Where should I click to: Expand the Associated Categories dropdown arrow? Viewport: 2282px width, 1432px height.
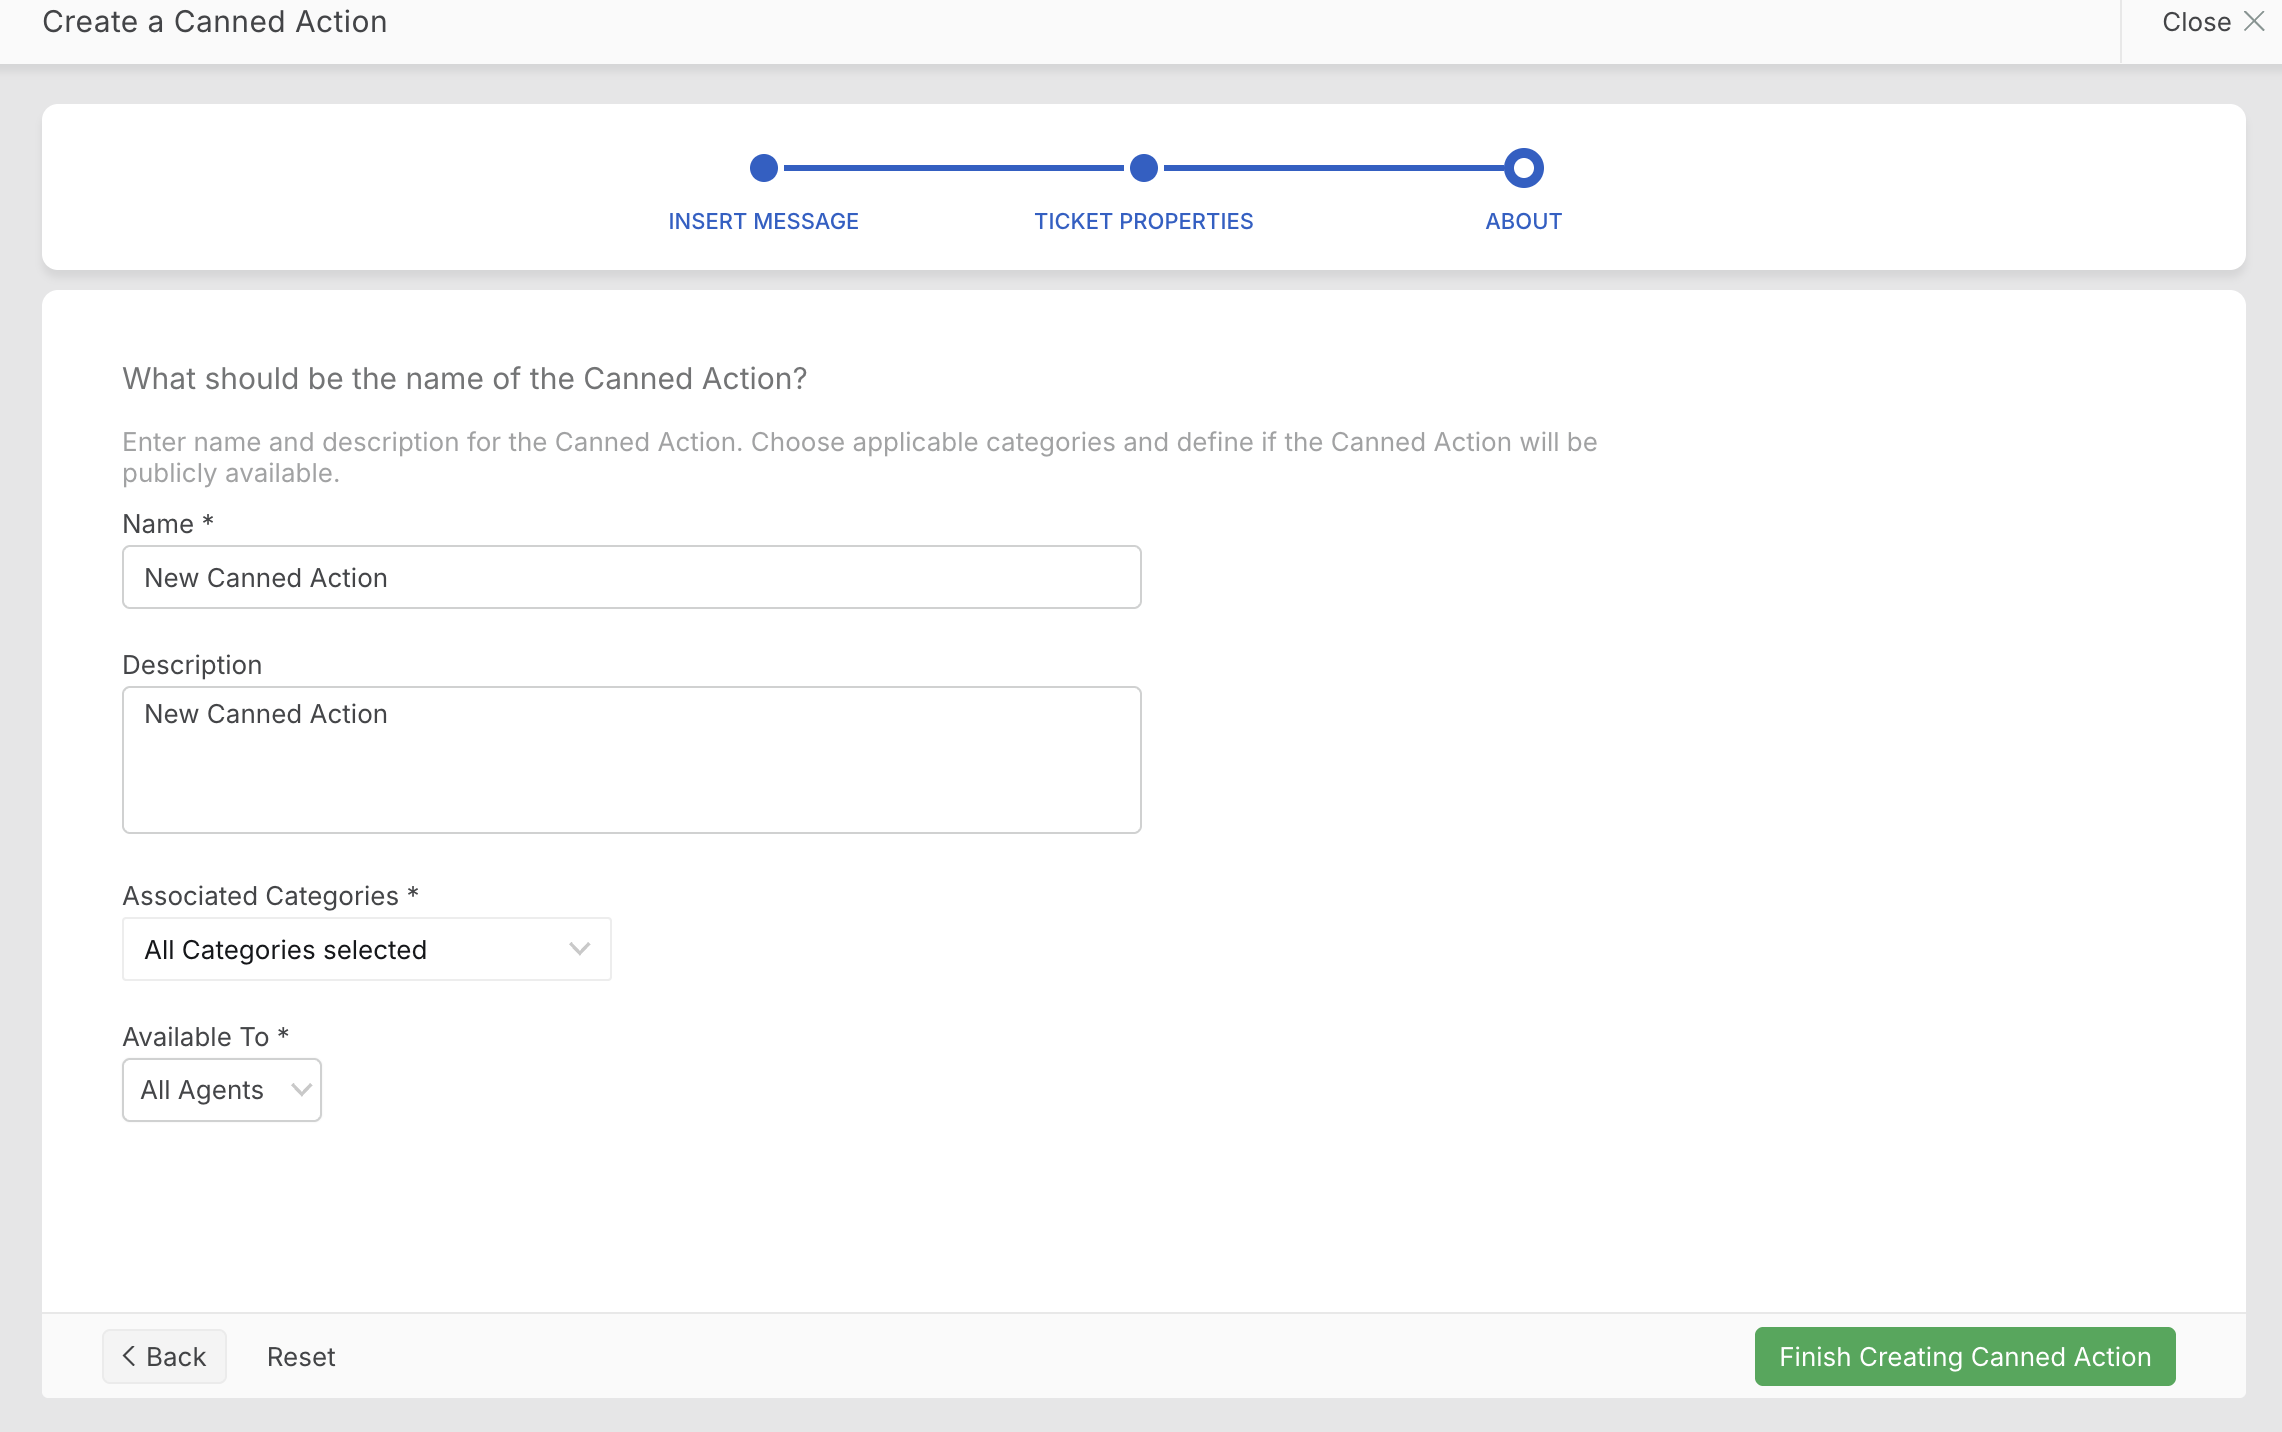pos(580,949)
